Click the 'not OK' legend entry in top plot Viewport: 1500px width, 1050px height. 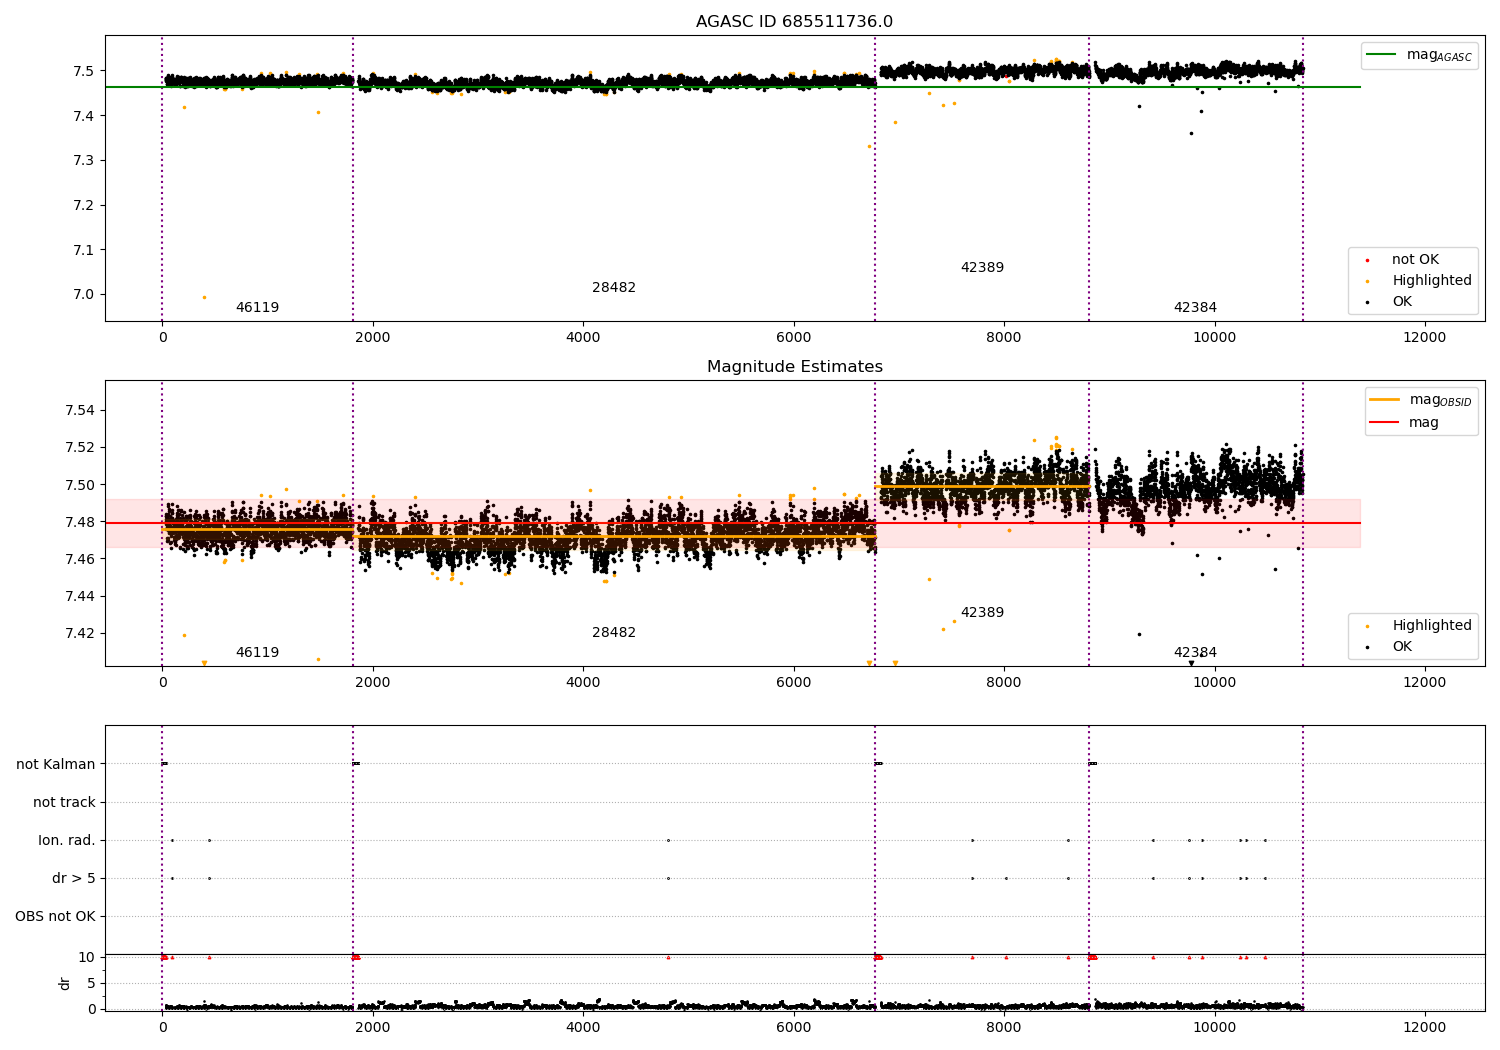[x=1415, y=260]
